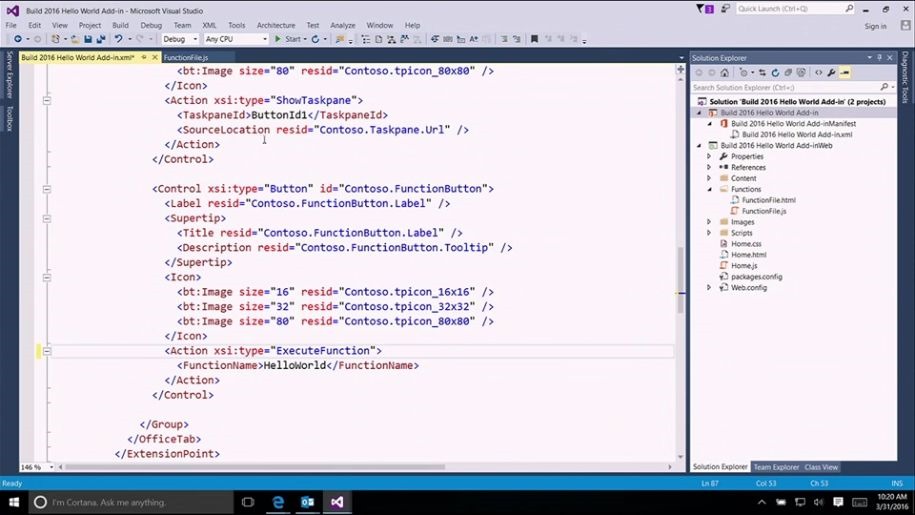Click View Code icon in Solution Explorer
Image resolution: width=915 pixels, height=515 pixels.
(x=819, y=73)
